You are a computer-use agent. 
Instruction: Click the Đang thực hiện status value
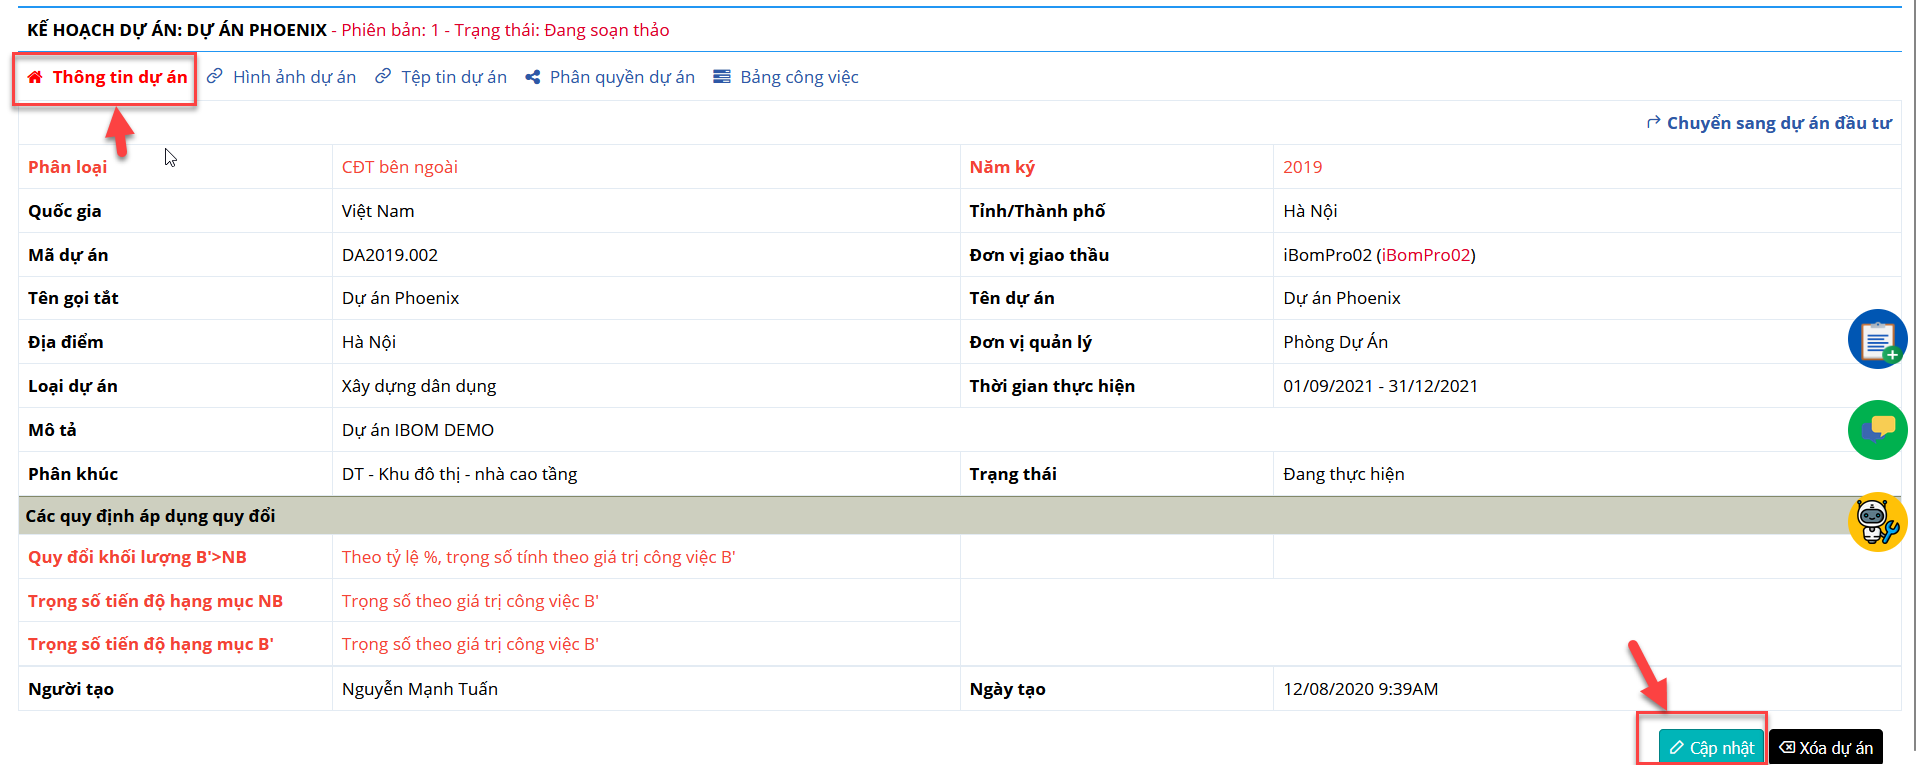pos(1344,474)
